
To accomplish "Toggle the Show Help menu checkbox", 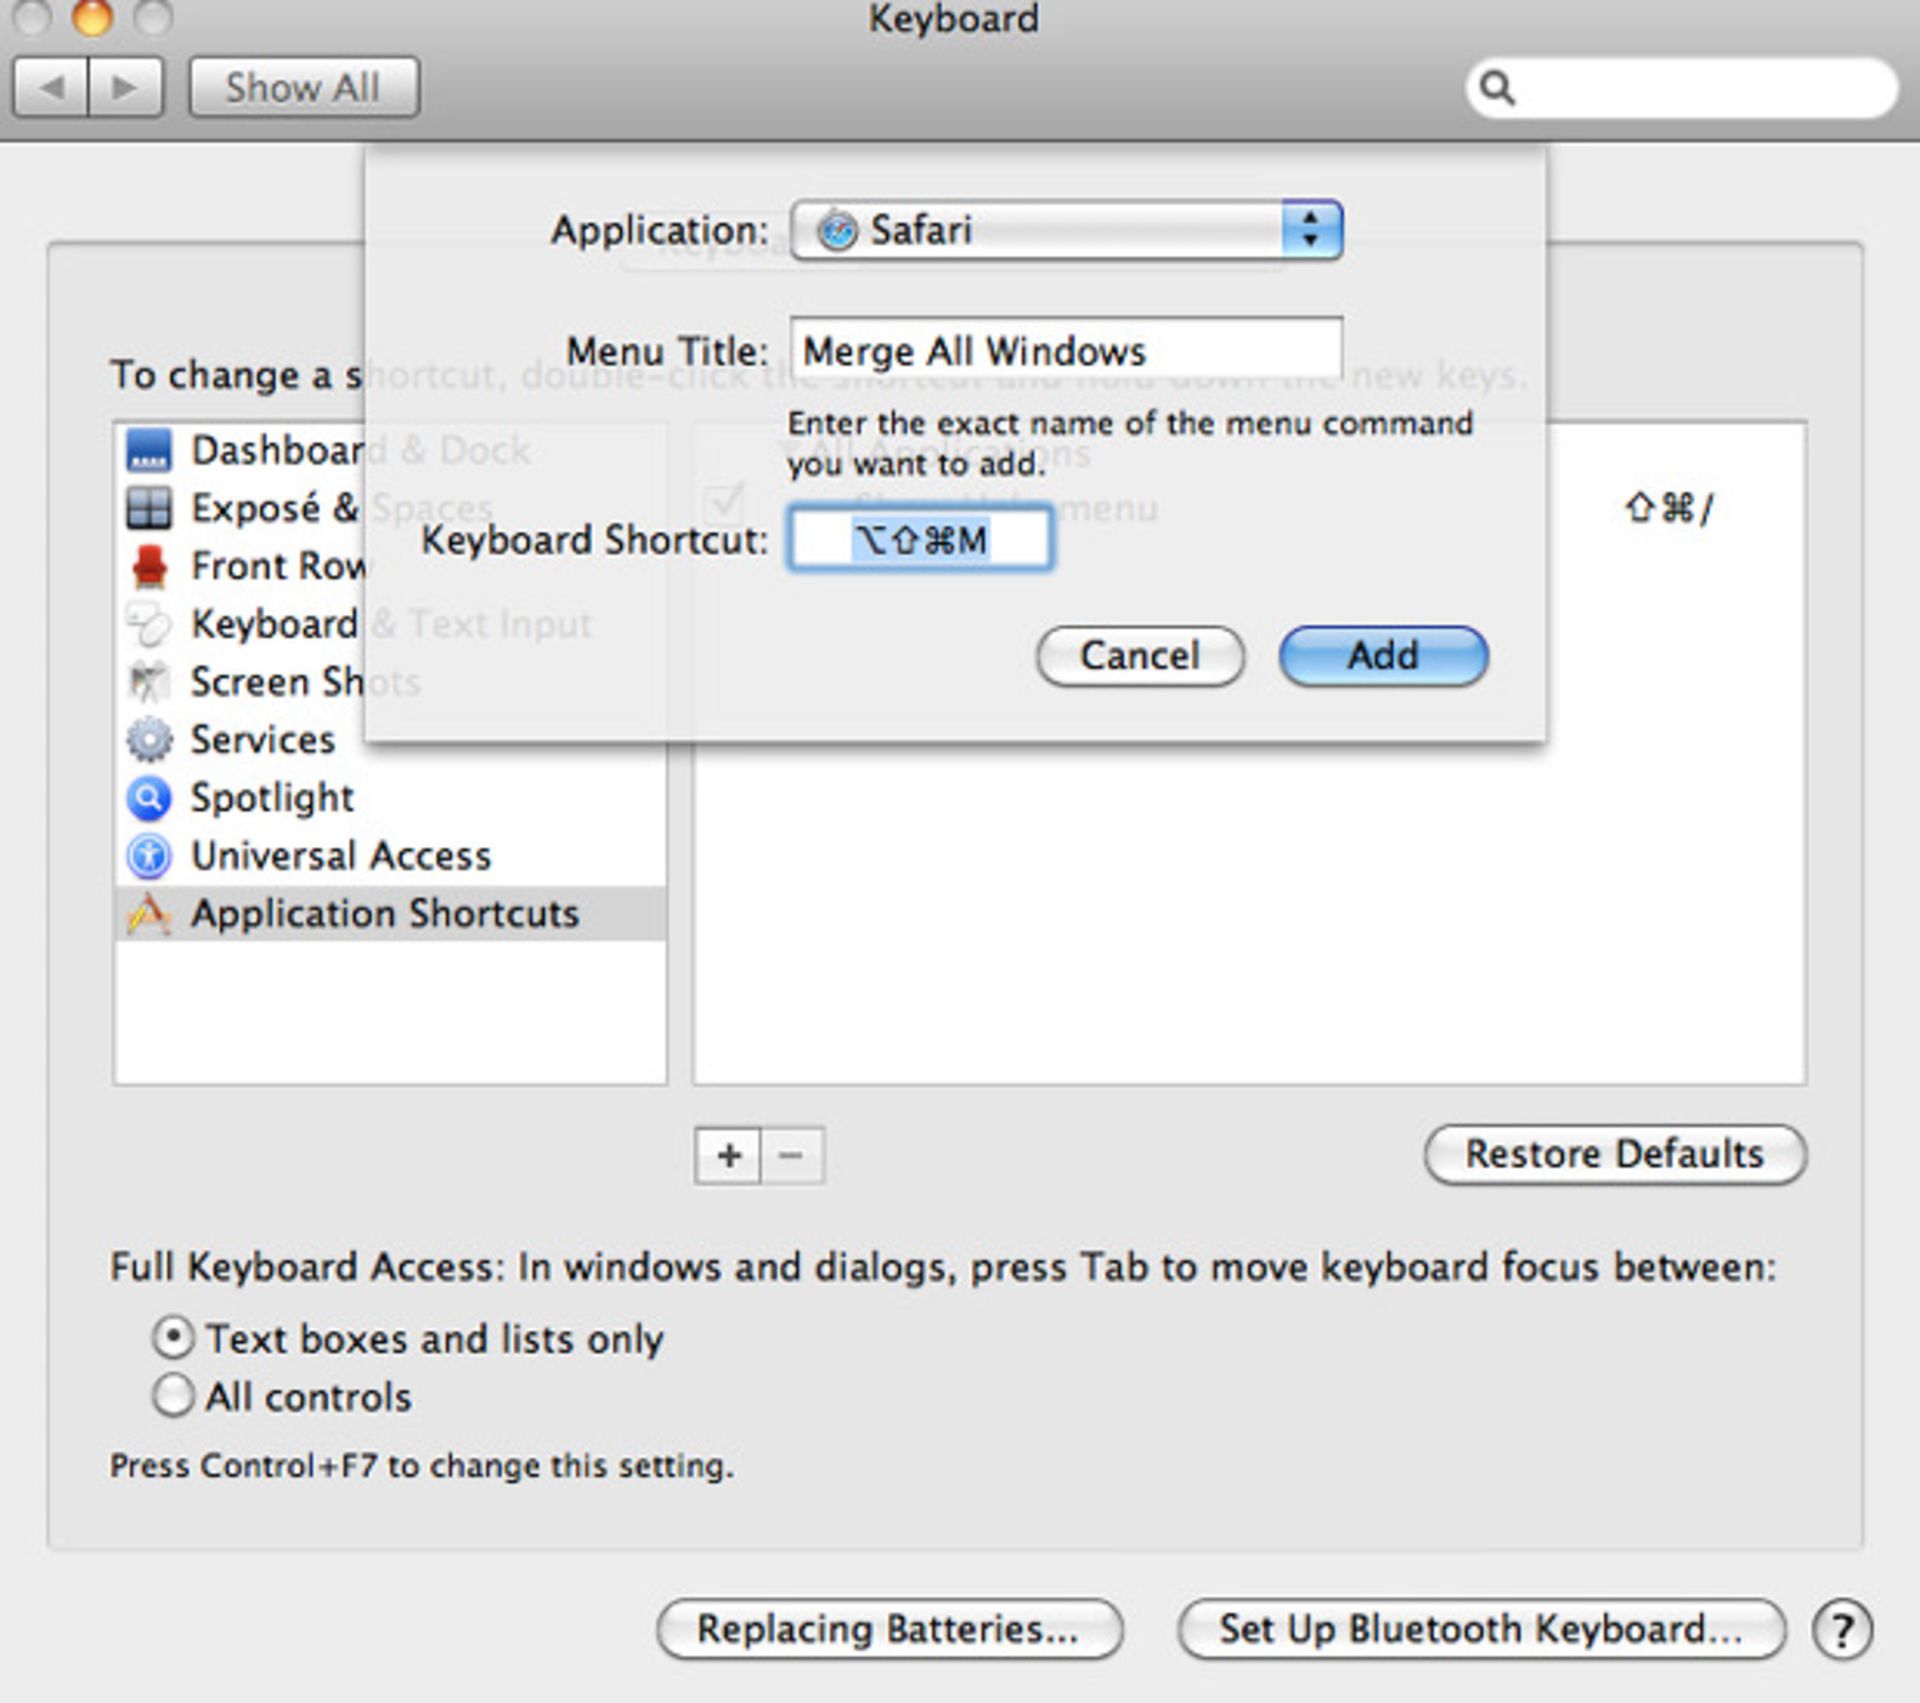I will (x=723, y=505).
